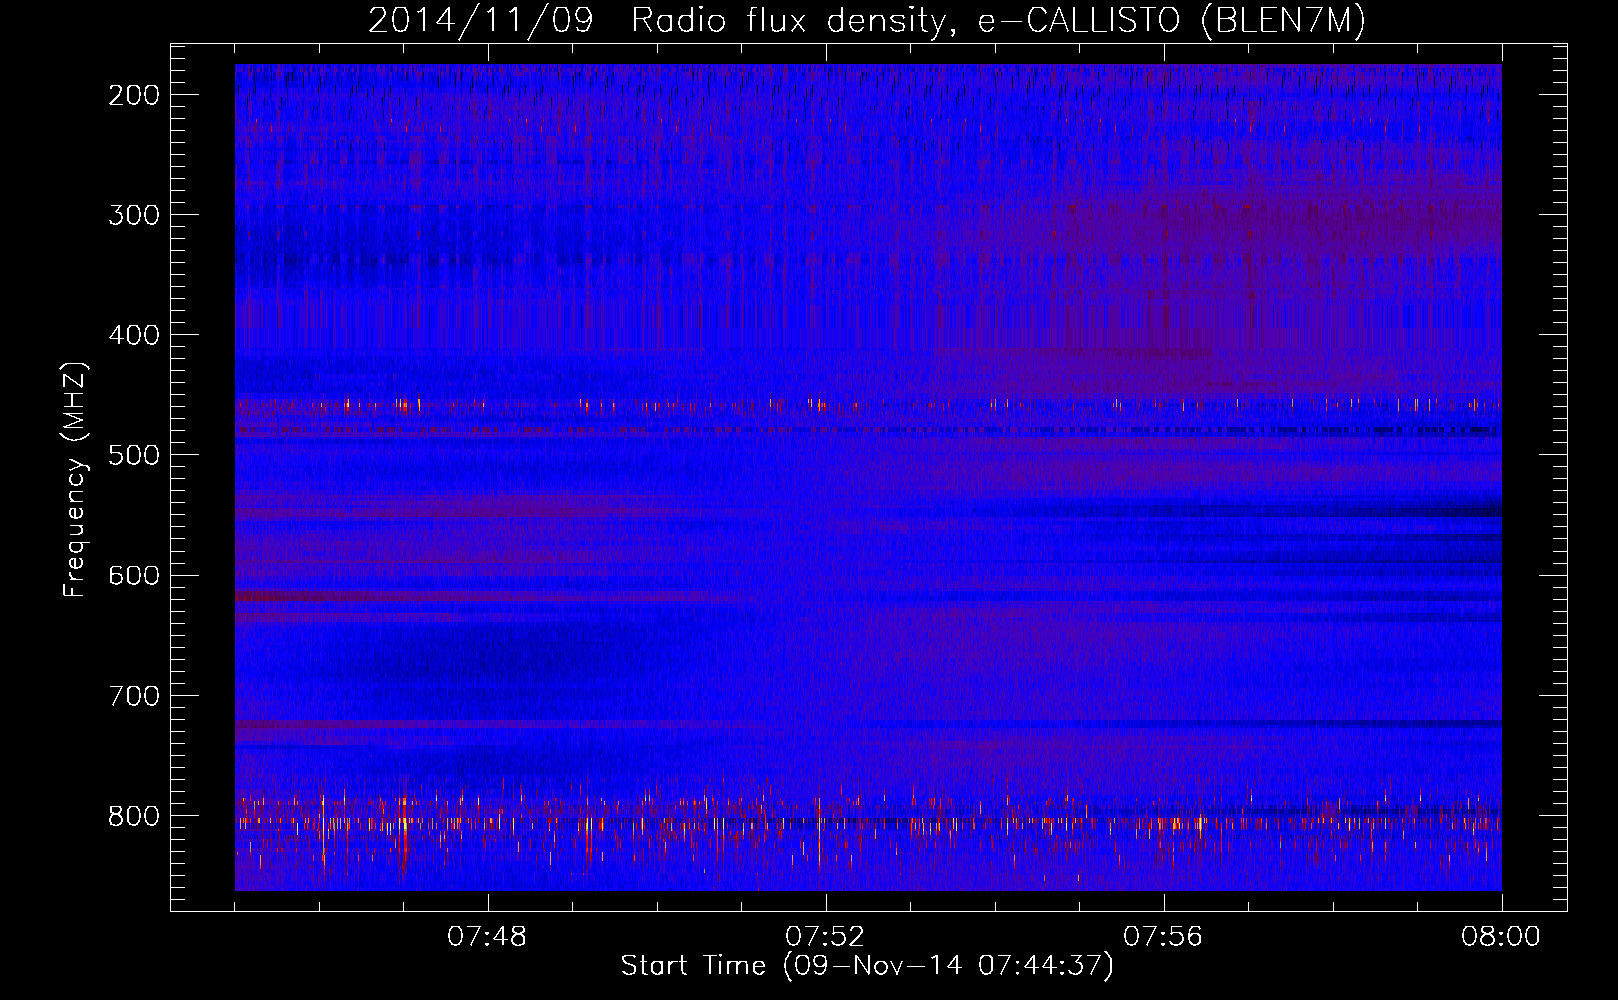Viewport: 1618px width, 1000px height.
Task: Click the 08:00 time tick label
Action: click(x=1501, y=937)
